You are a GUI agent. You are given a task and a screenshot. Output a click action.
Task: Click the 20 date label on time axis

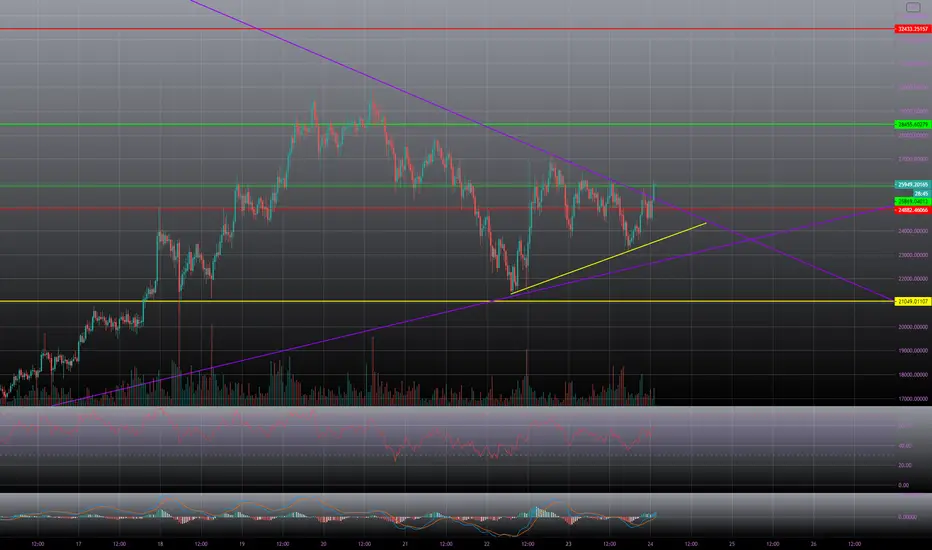click(323, 543)
